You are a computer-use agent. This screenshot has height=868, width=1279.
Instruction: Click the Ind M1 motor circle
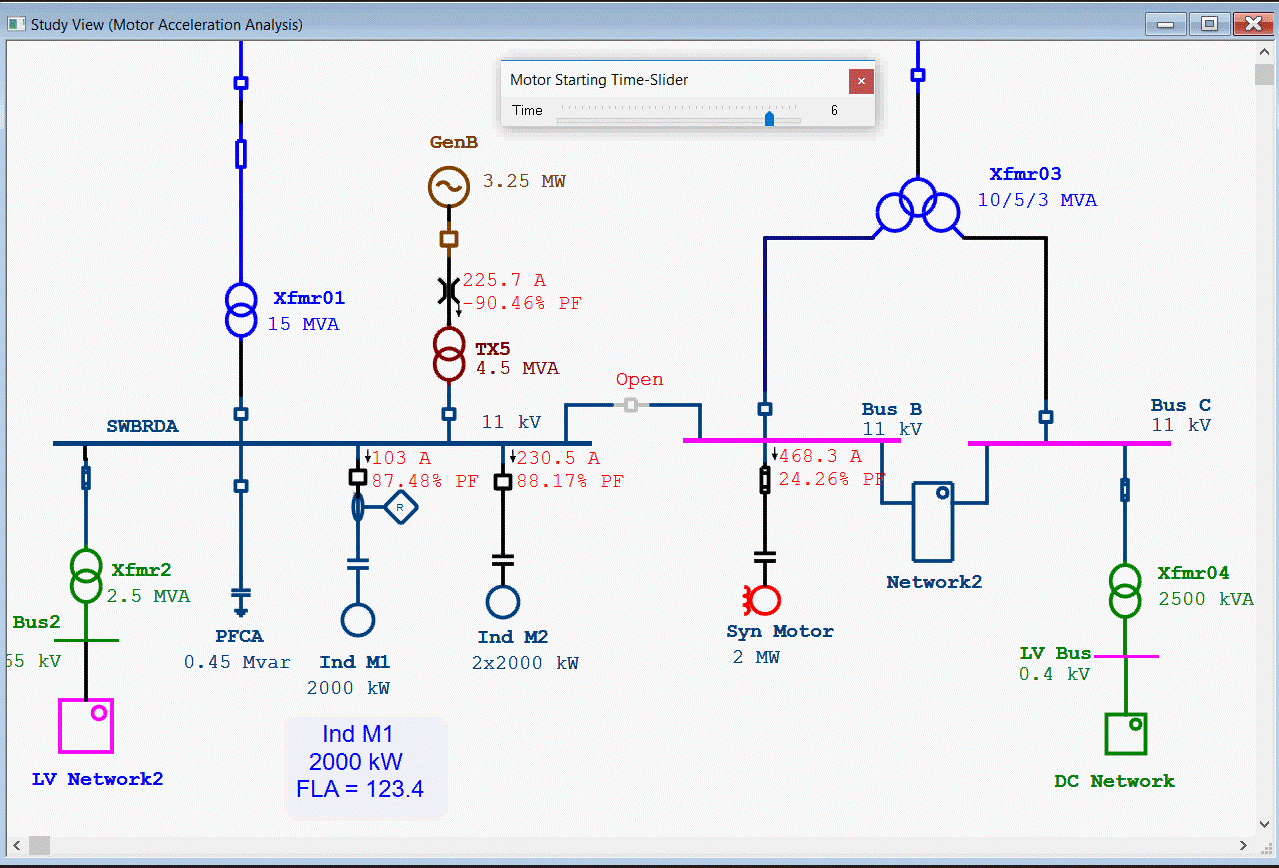pos(358,620)
